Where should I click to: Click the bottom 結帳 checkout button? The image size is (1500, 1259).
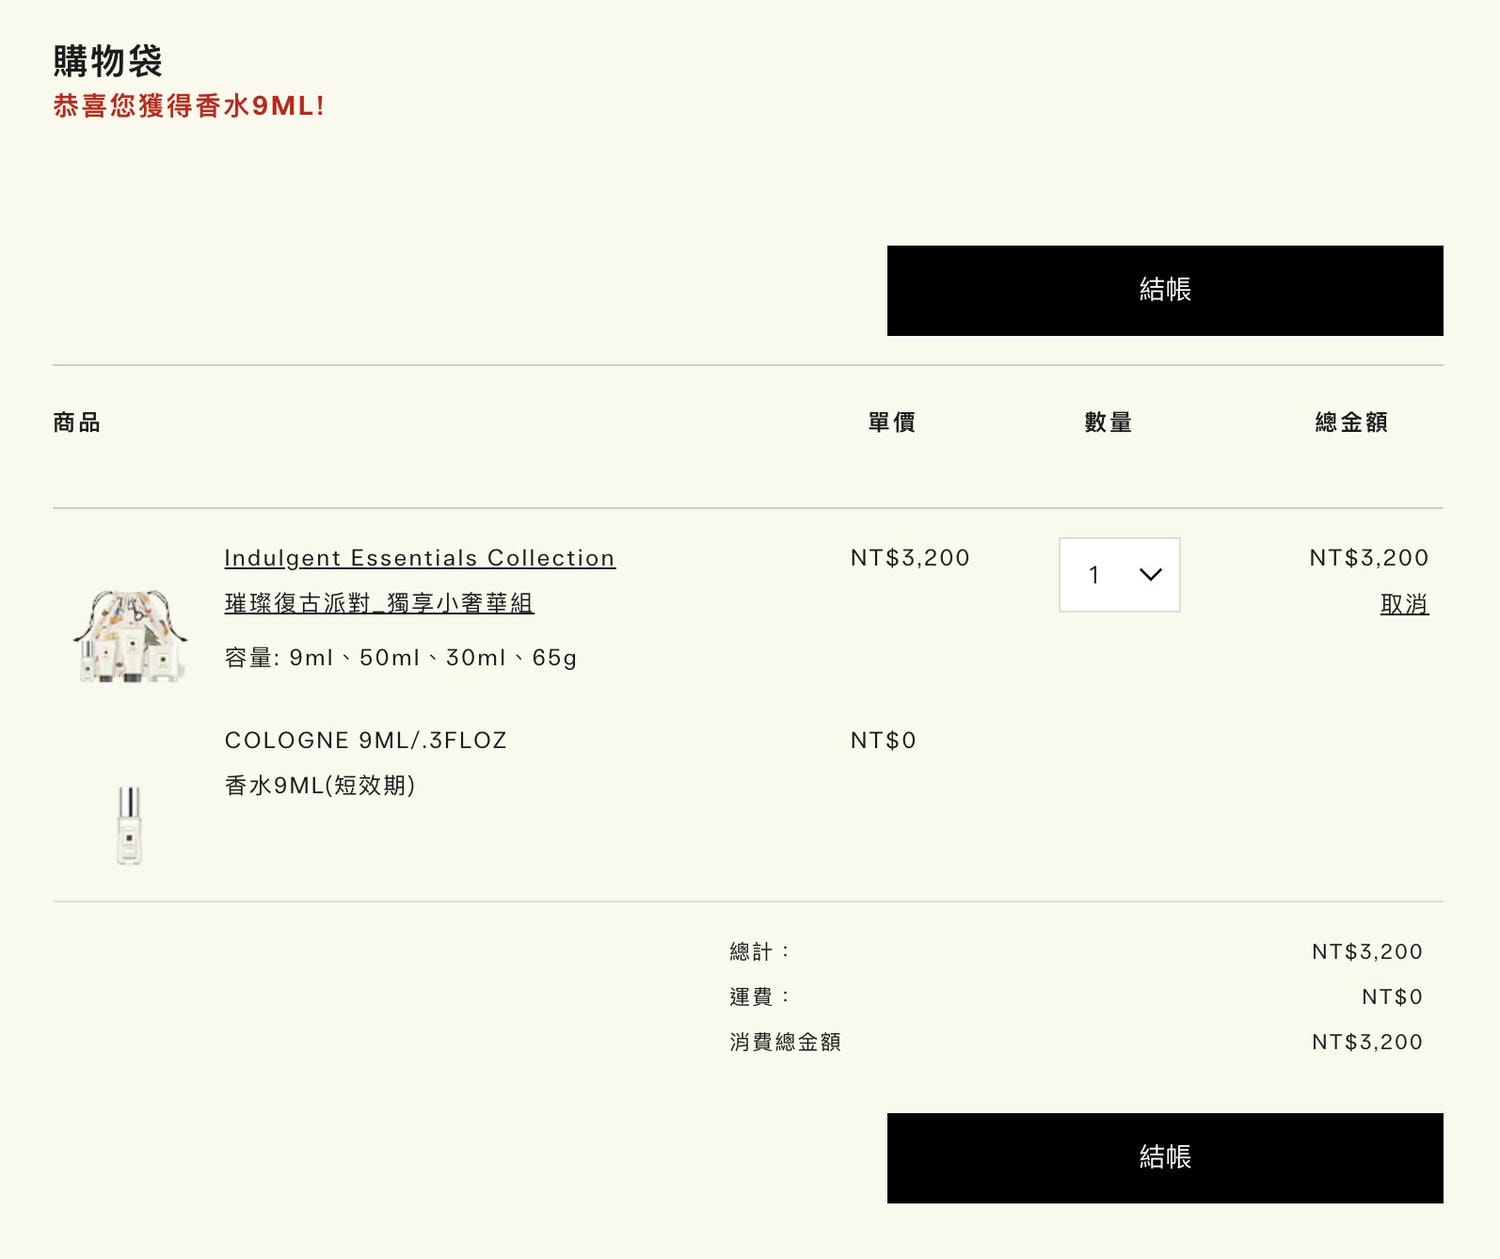(x=1165, y=1157)
